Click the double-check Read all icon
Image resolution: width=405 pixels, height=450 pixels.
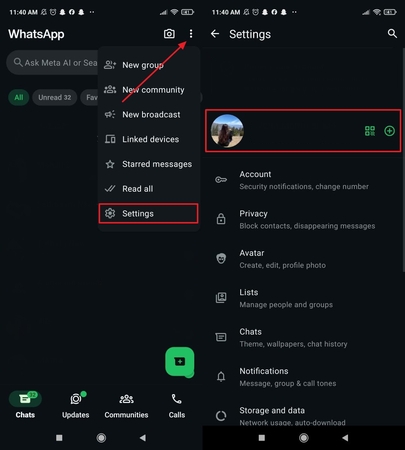coord(110,189)
